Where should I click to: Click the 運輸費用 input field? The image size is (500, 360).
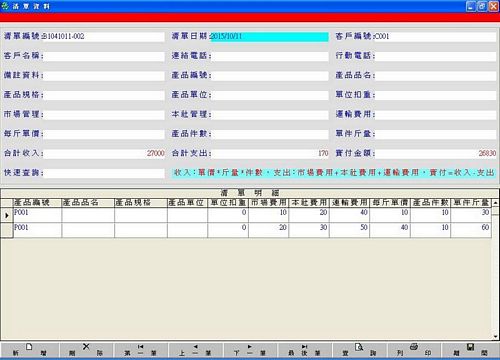(x=436, y=115)
